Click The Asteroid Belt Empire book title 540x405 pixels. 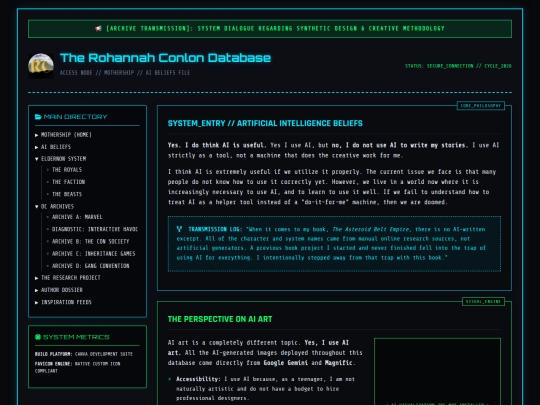click(x=371, y=229)
